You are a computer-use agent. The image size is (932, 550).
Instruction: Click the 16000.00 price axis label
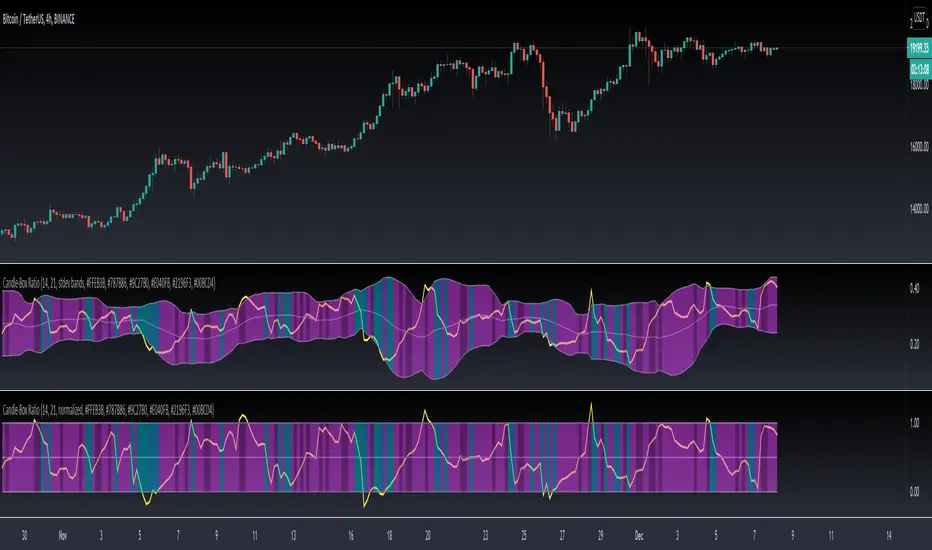pyautogui.click(x=919, y=146)
